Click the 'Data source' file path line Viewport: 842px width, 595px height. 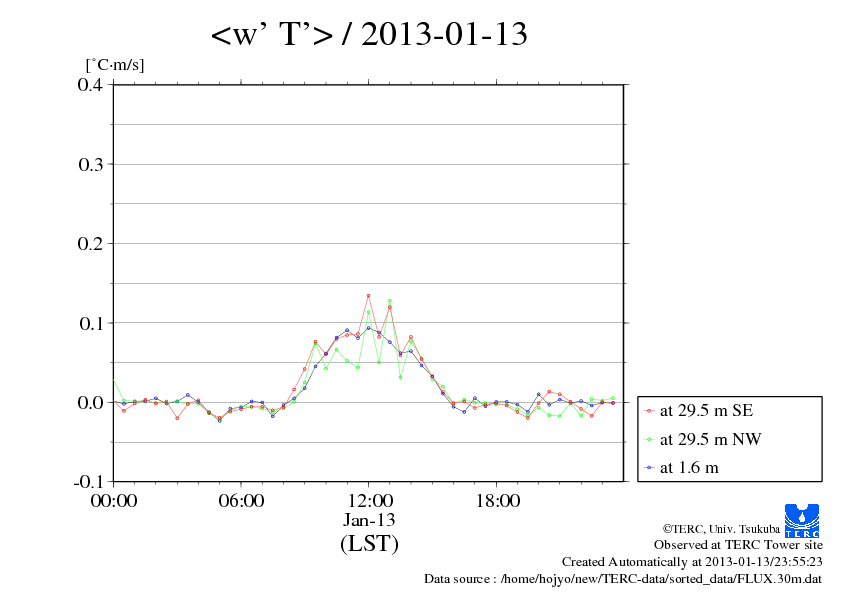pos(623,579)
